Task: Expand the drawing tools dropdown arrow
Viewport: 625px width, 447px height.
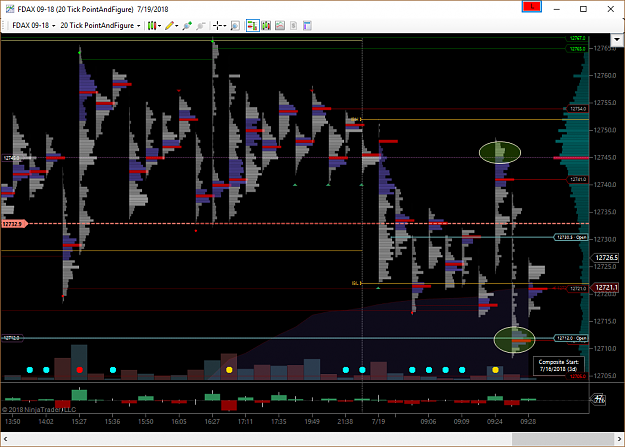Action: click(177, 26)
